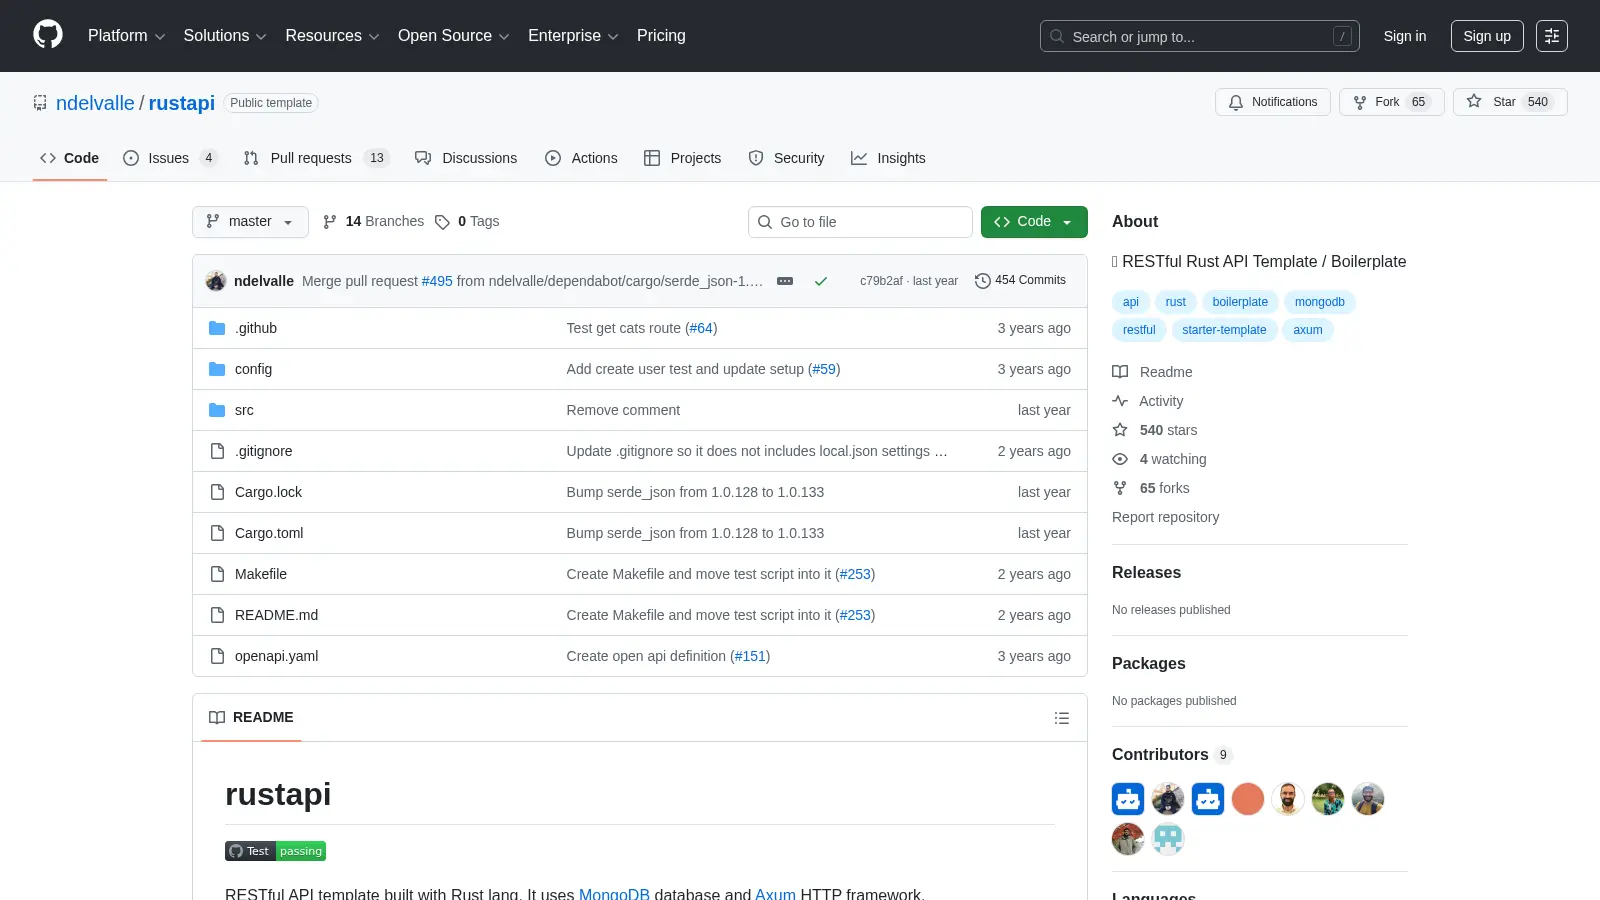Open the Remove comment commit message

[623, 410]
